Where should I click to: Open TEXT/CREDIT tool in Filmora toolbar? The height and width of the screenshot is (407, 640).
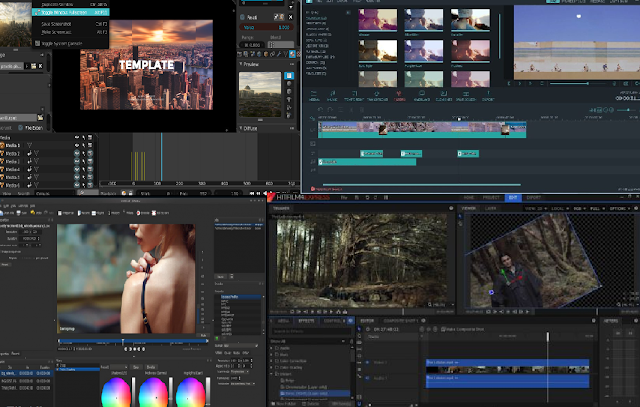(x=354, y=96)
